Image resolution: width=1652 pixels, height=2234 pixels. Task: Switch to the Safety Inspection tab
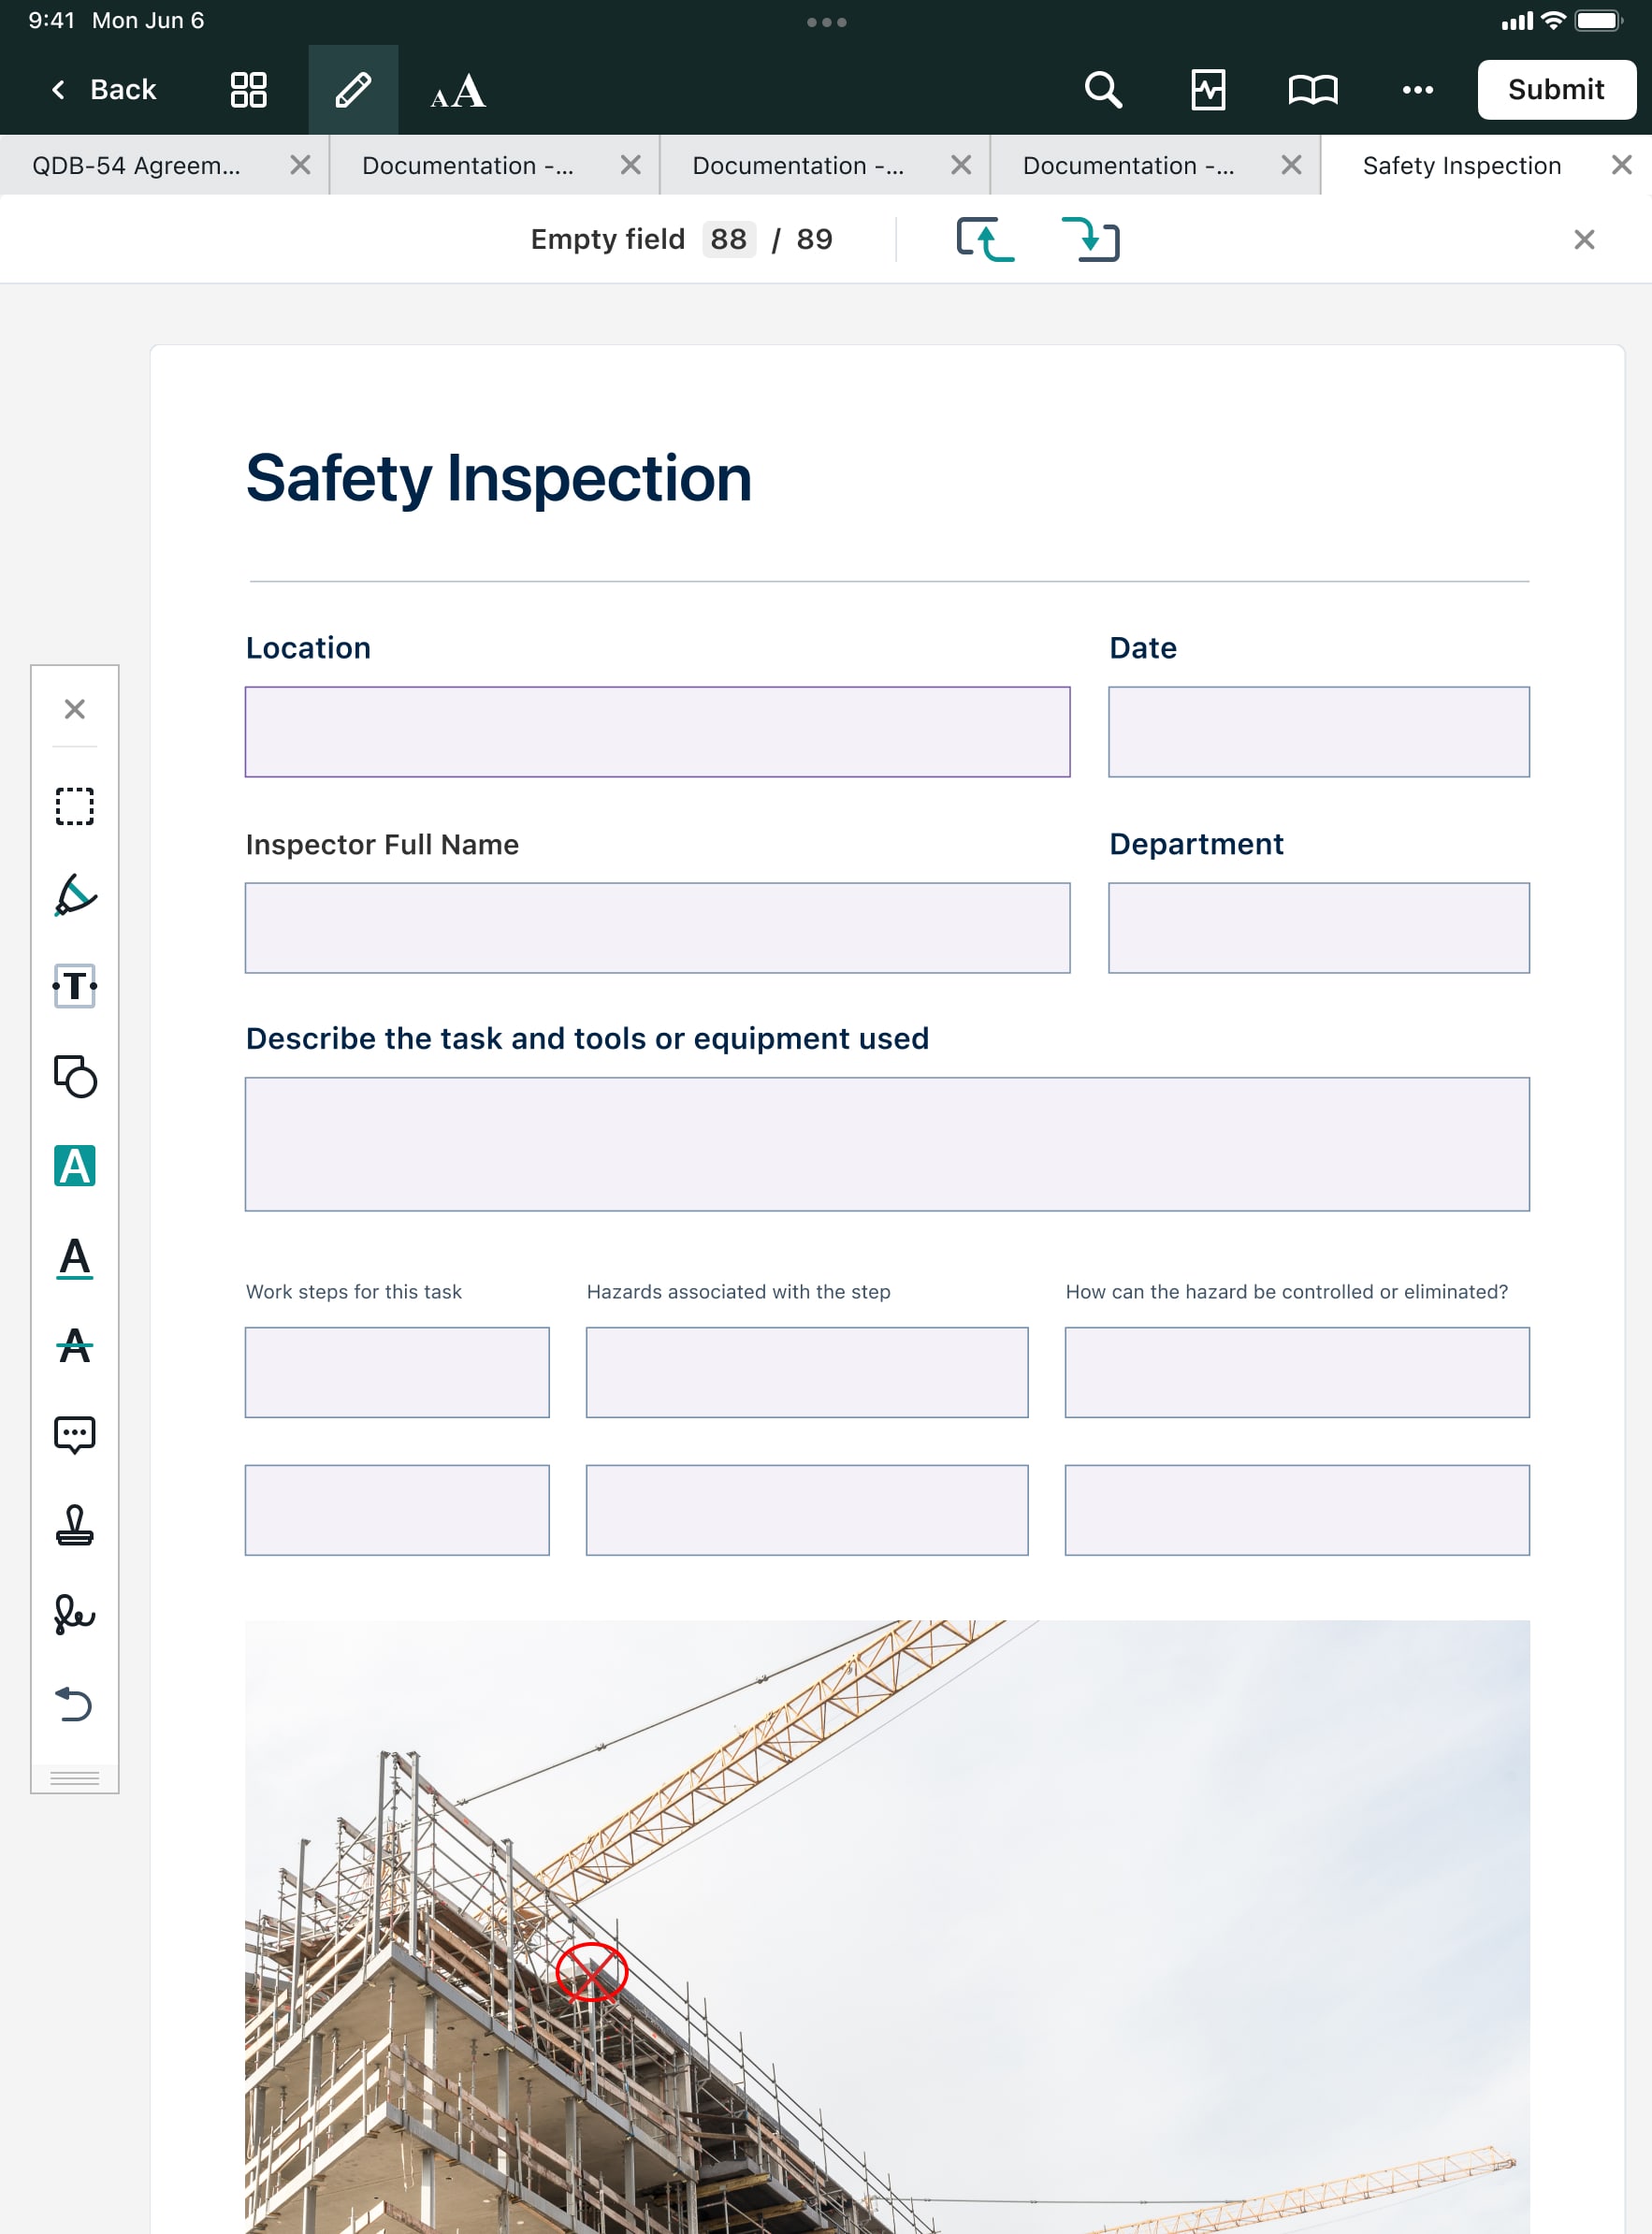[x=1461, y=166]
